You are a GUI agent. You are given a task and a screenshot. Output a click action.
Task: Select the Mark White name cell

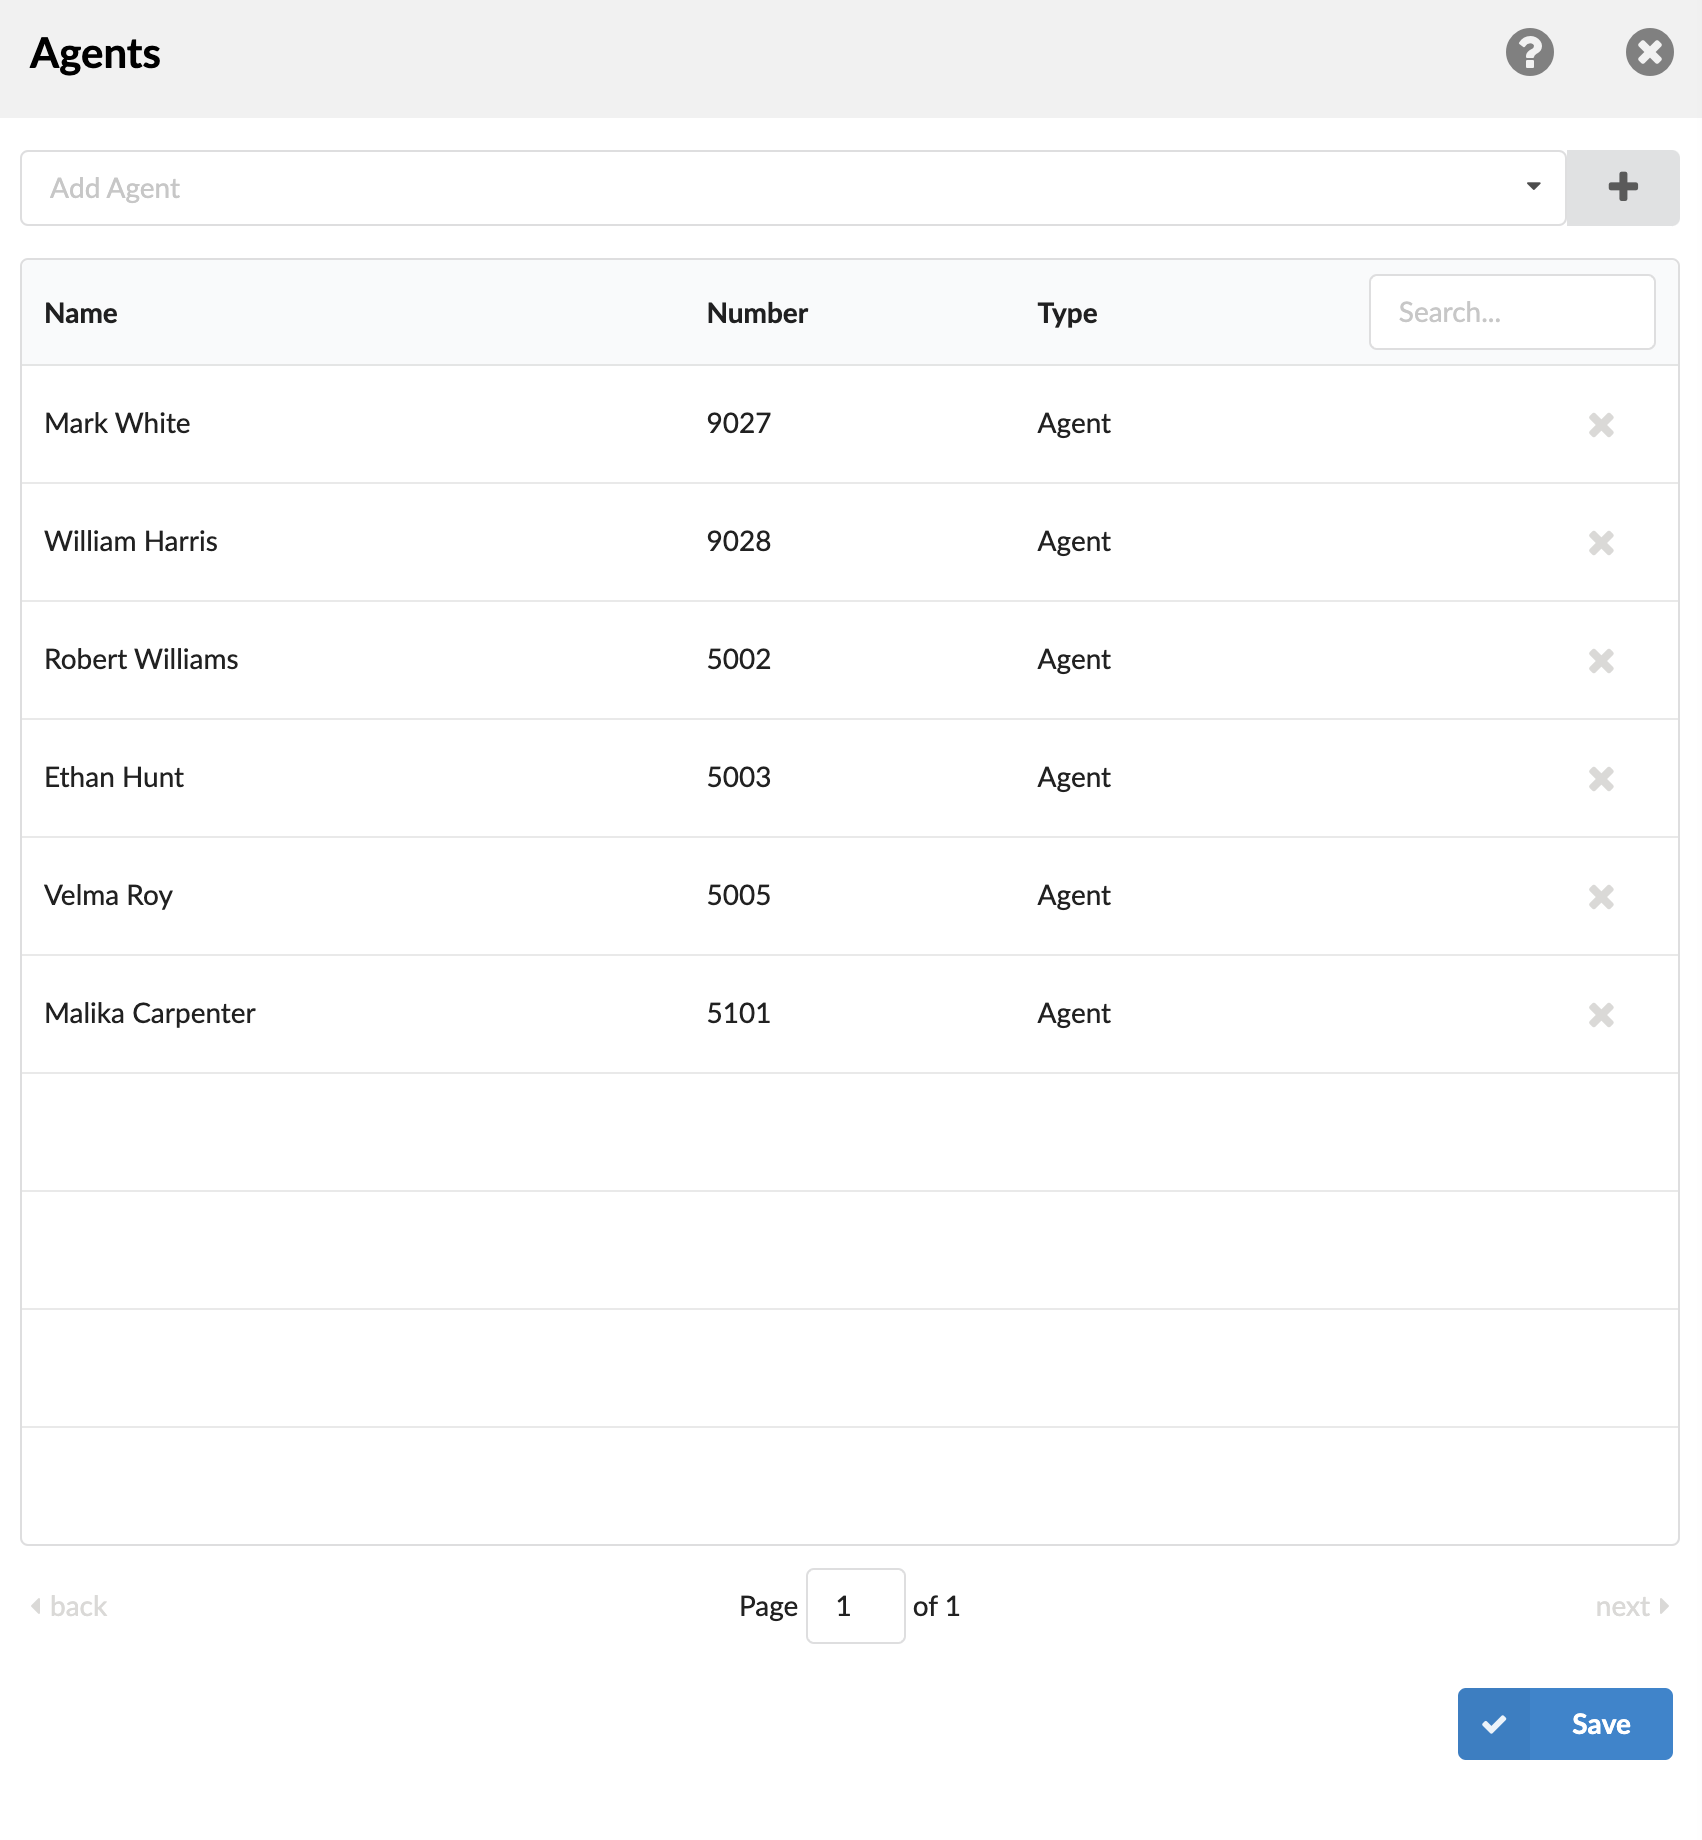pos(118,423)
